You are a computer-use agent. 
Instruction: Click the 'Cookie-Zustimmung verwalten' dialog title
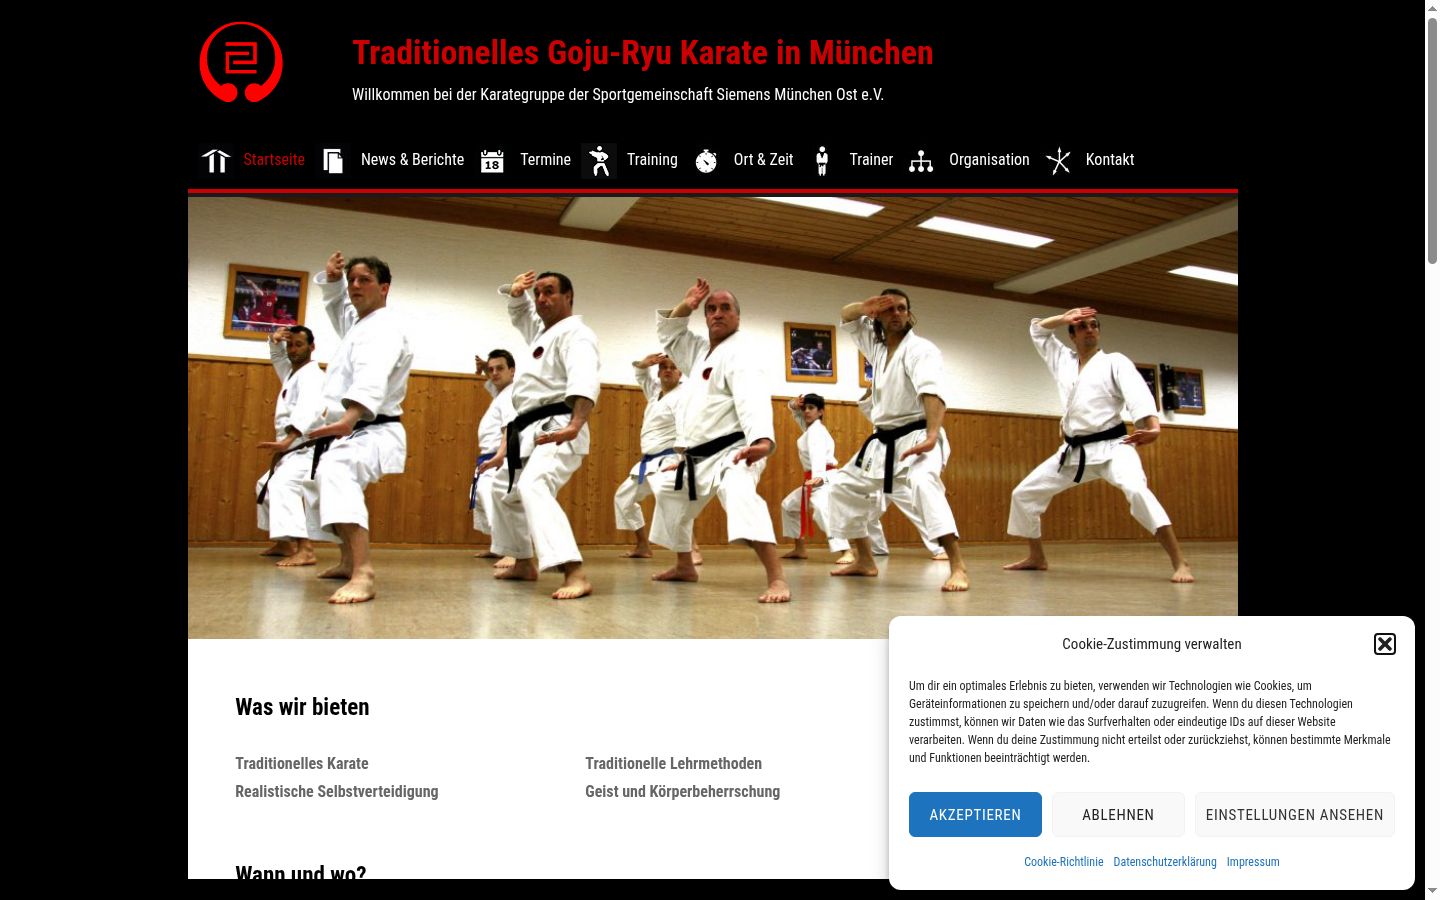pos(1152,644)
